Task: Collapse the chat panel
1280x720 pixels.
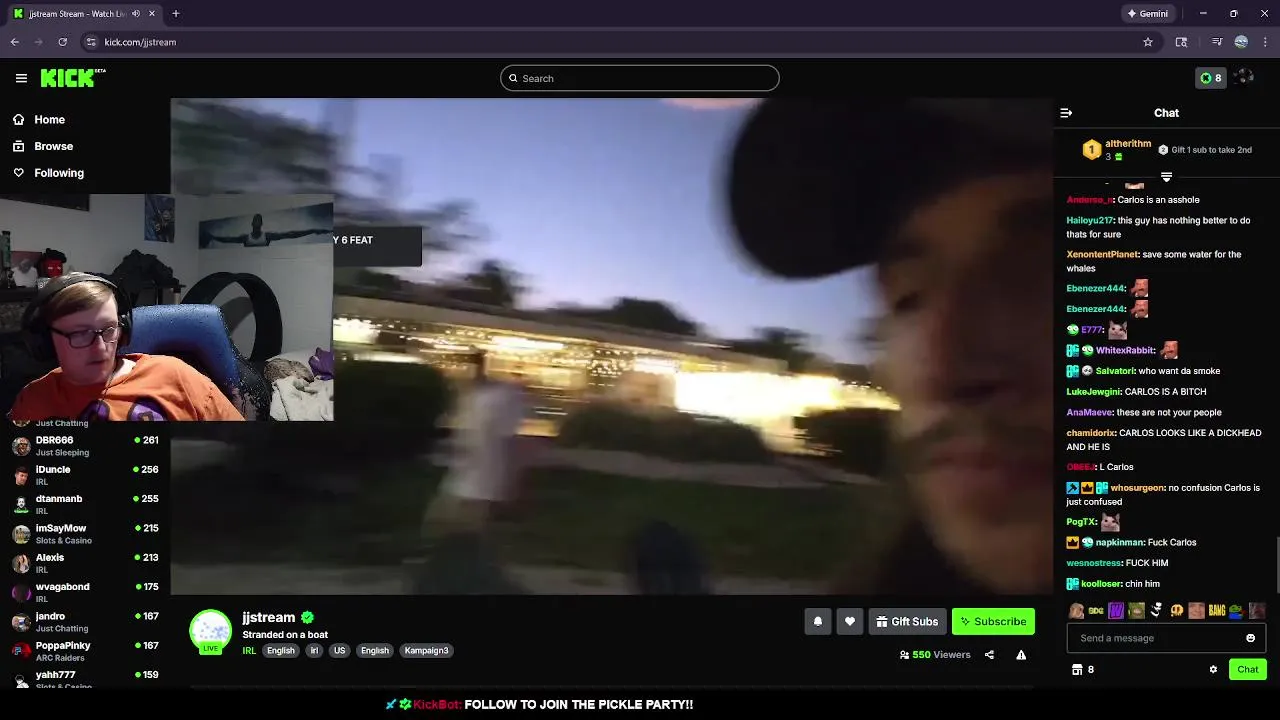Action: (1066, 113)
